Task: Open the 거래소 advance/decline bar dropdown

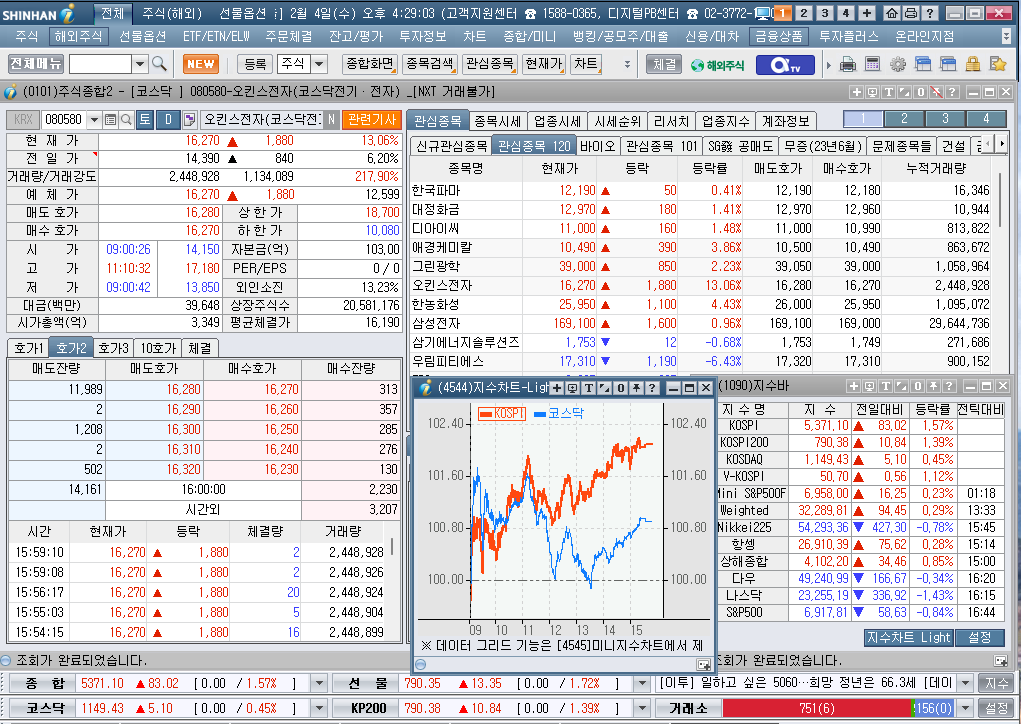Action: pyautogui.click(x=966, y=708)
